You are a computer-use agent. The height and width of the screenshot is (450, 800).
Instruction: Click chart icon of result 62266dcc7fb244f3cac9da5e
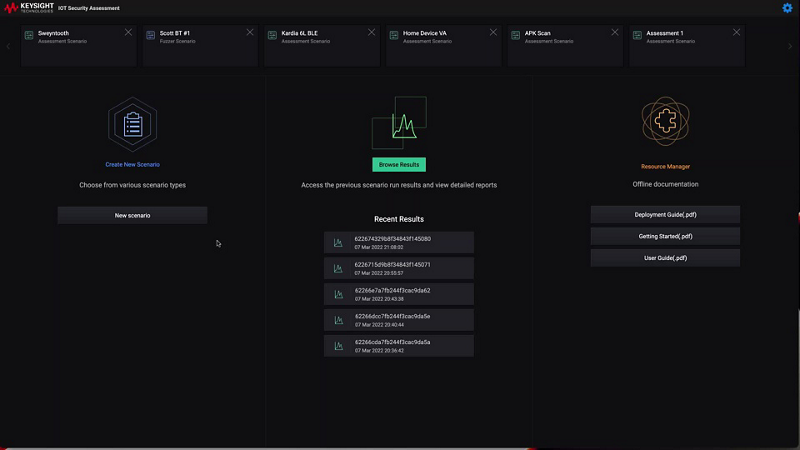click(x=338, y=320)
